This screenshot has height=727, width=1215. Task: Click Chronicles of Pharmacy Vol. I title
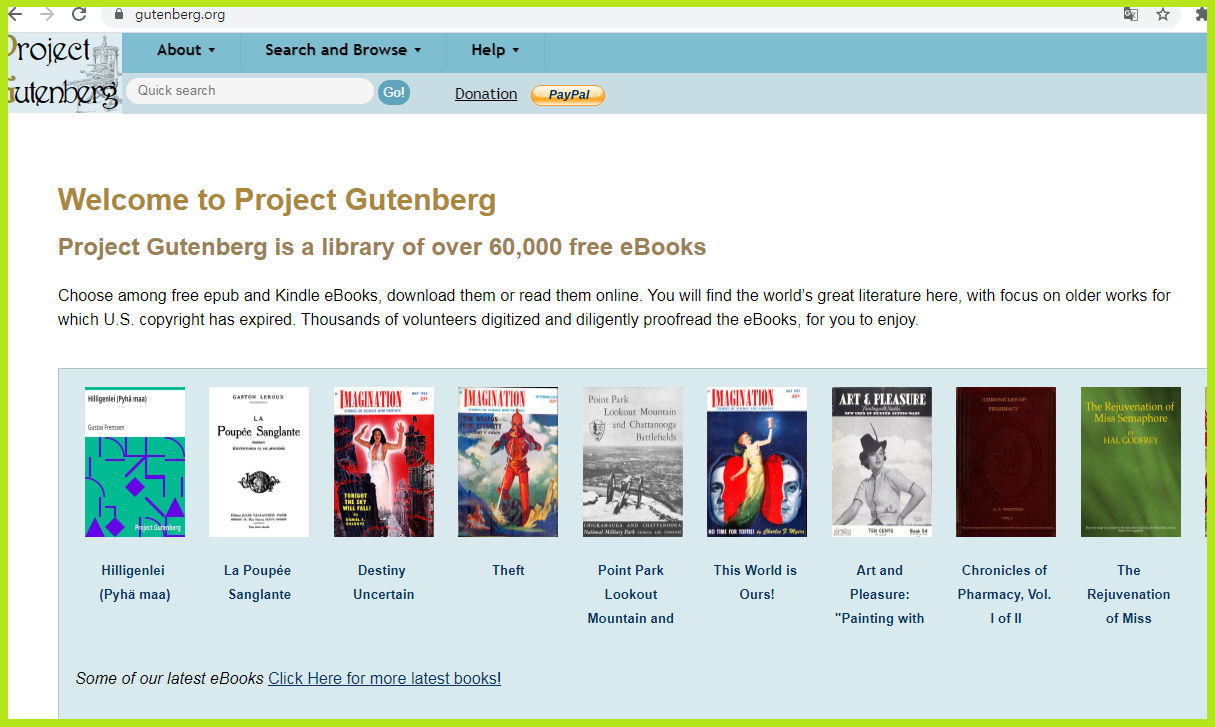[x=1004, y=594]
